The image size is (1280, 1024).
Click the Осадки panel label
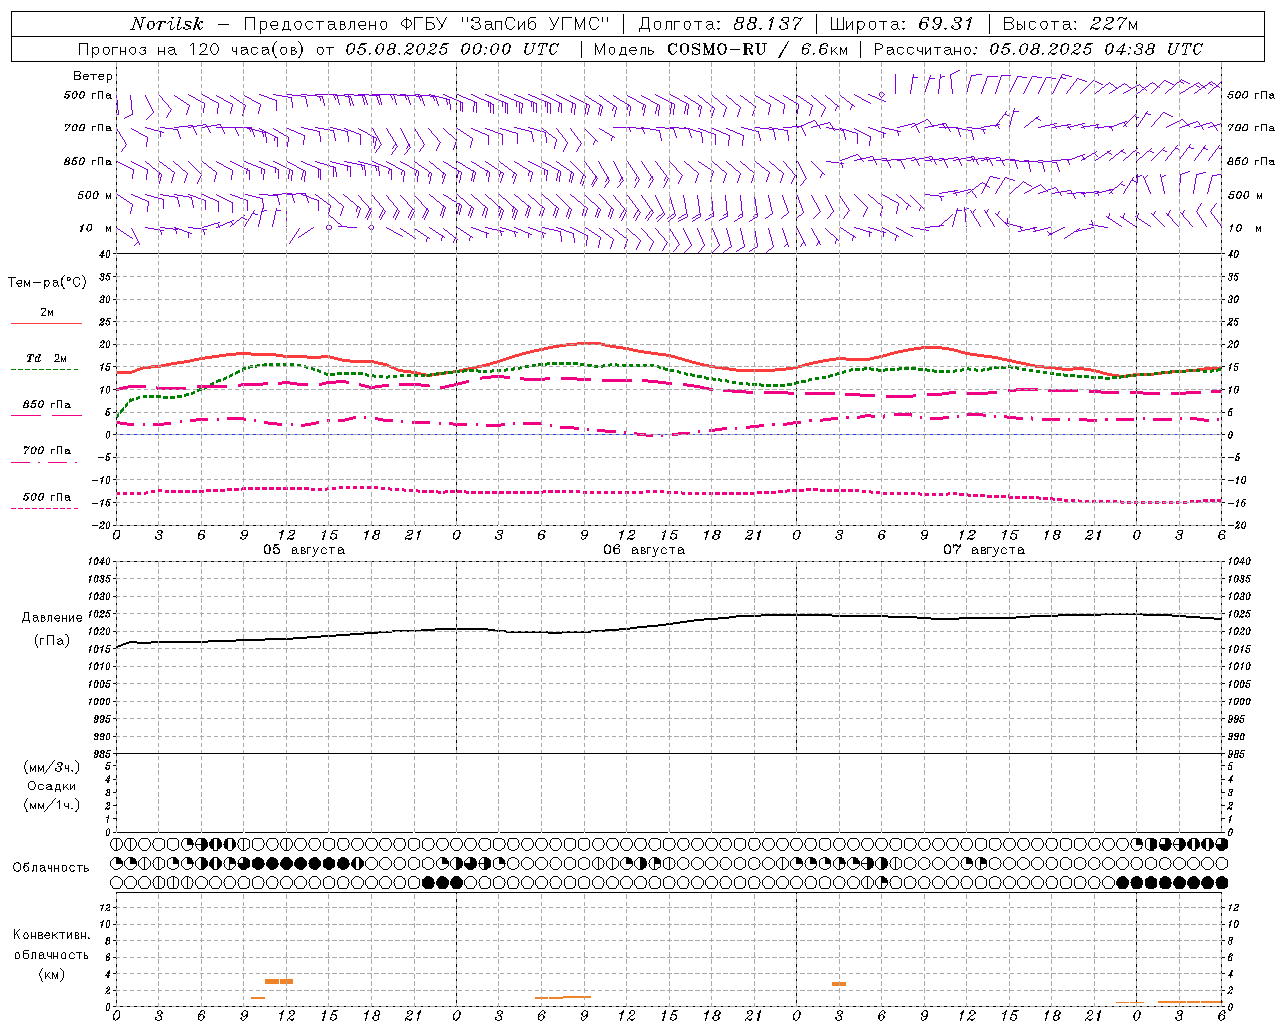(52, 786)
